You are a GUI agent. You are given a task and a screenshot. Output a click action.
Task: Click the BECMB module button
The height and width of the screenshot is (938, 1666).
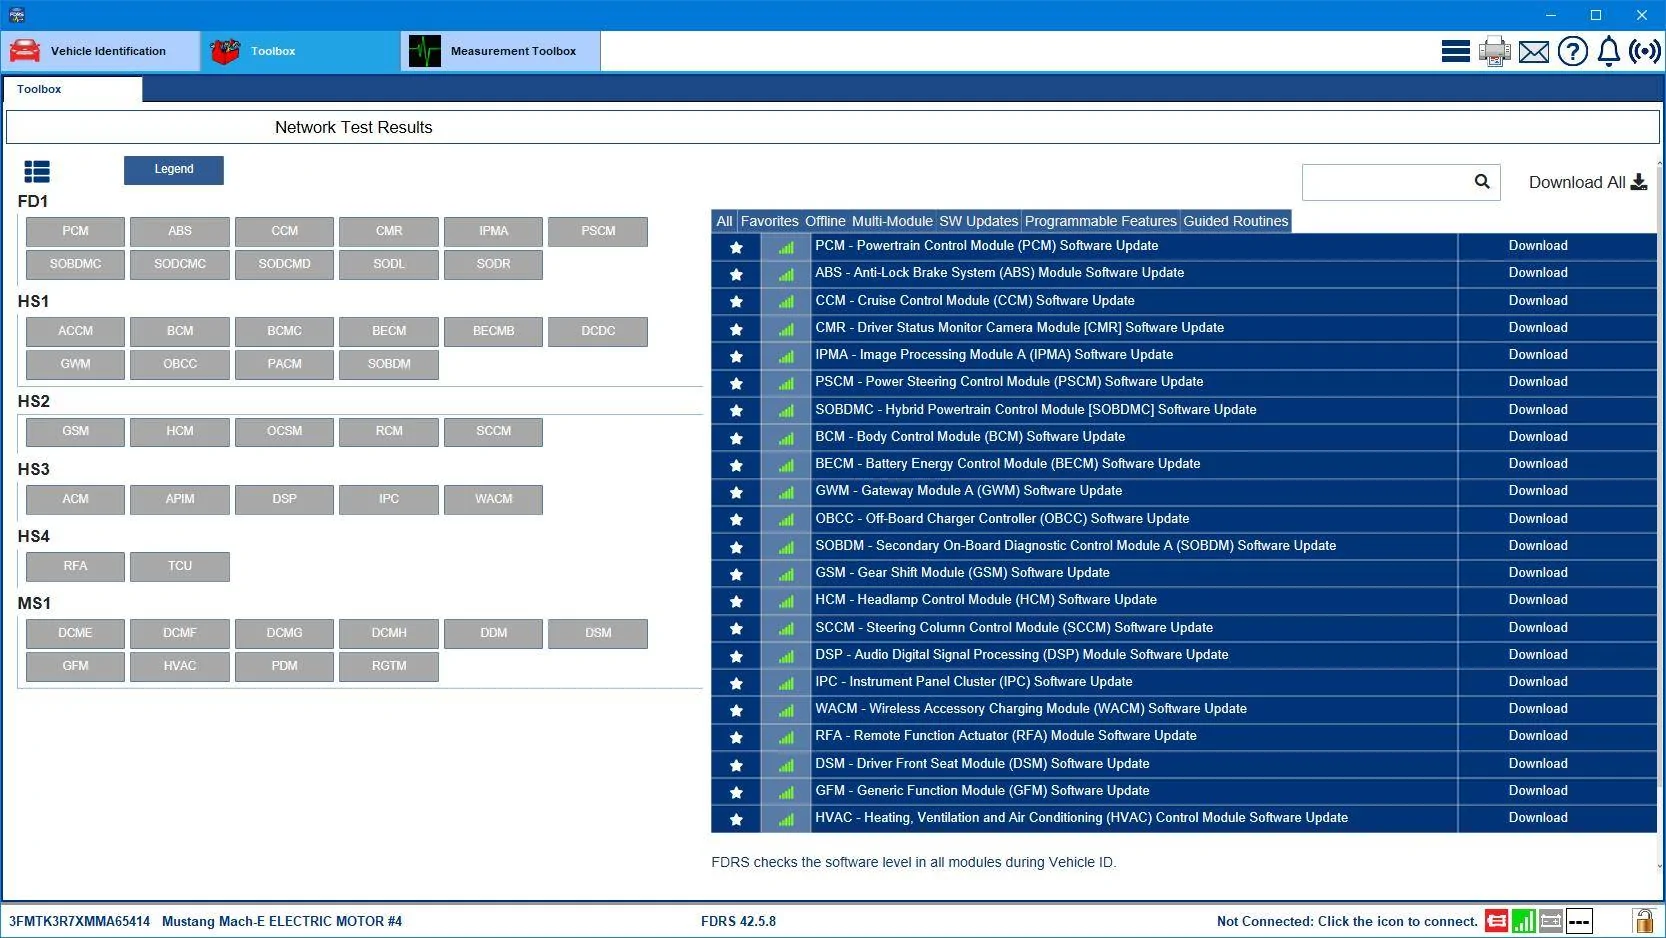coord(493,332)
